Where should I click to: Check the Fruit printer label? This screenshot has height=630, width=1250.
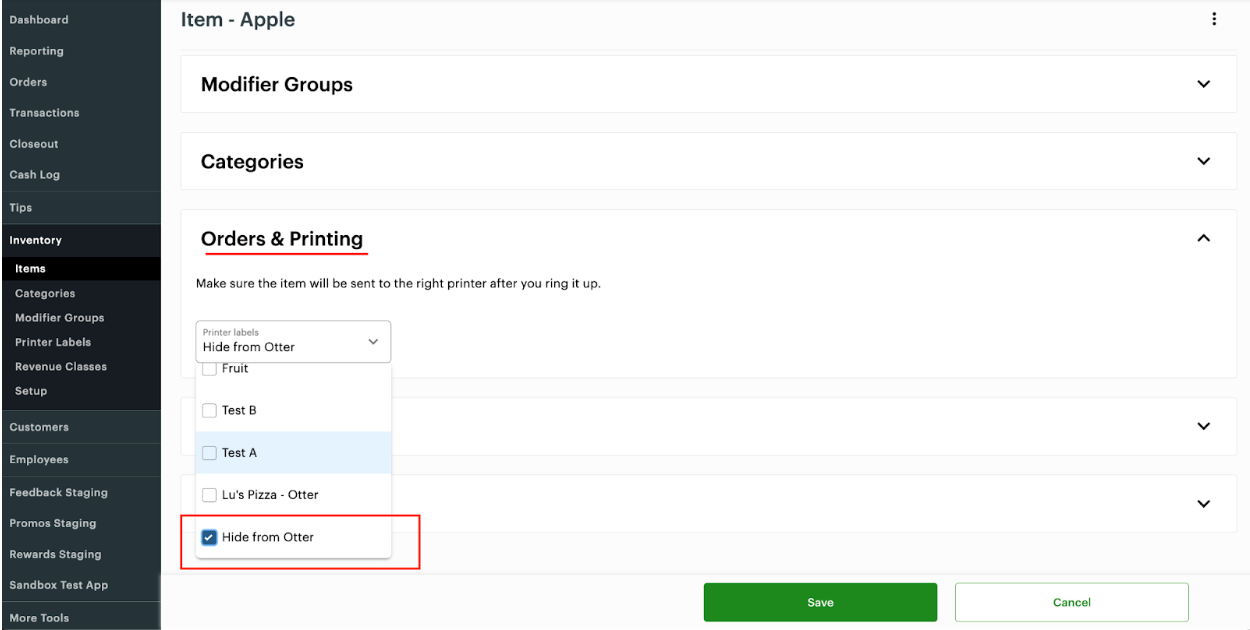click(209, 368)
